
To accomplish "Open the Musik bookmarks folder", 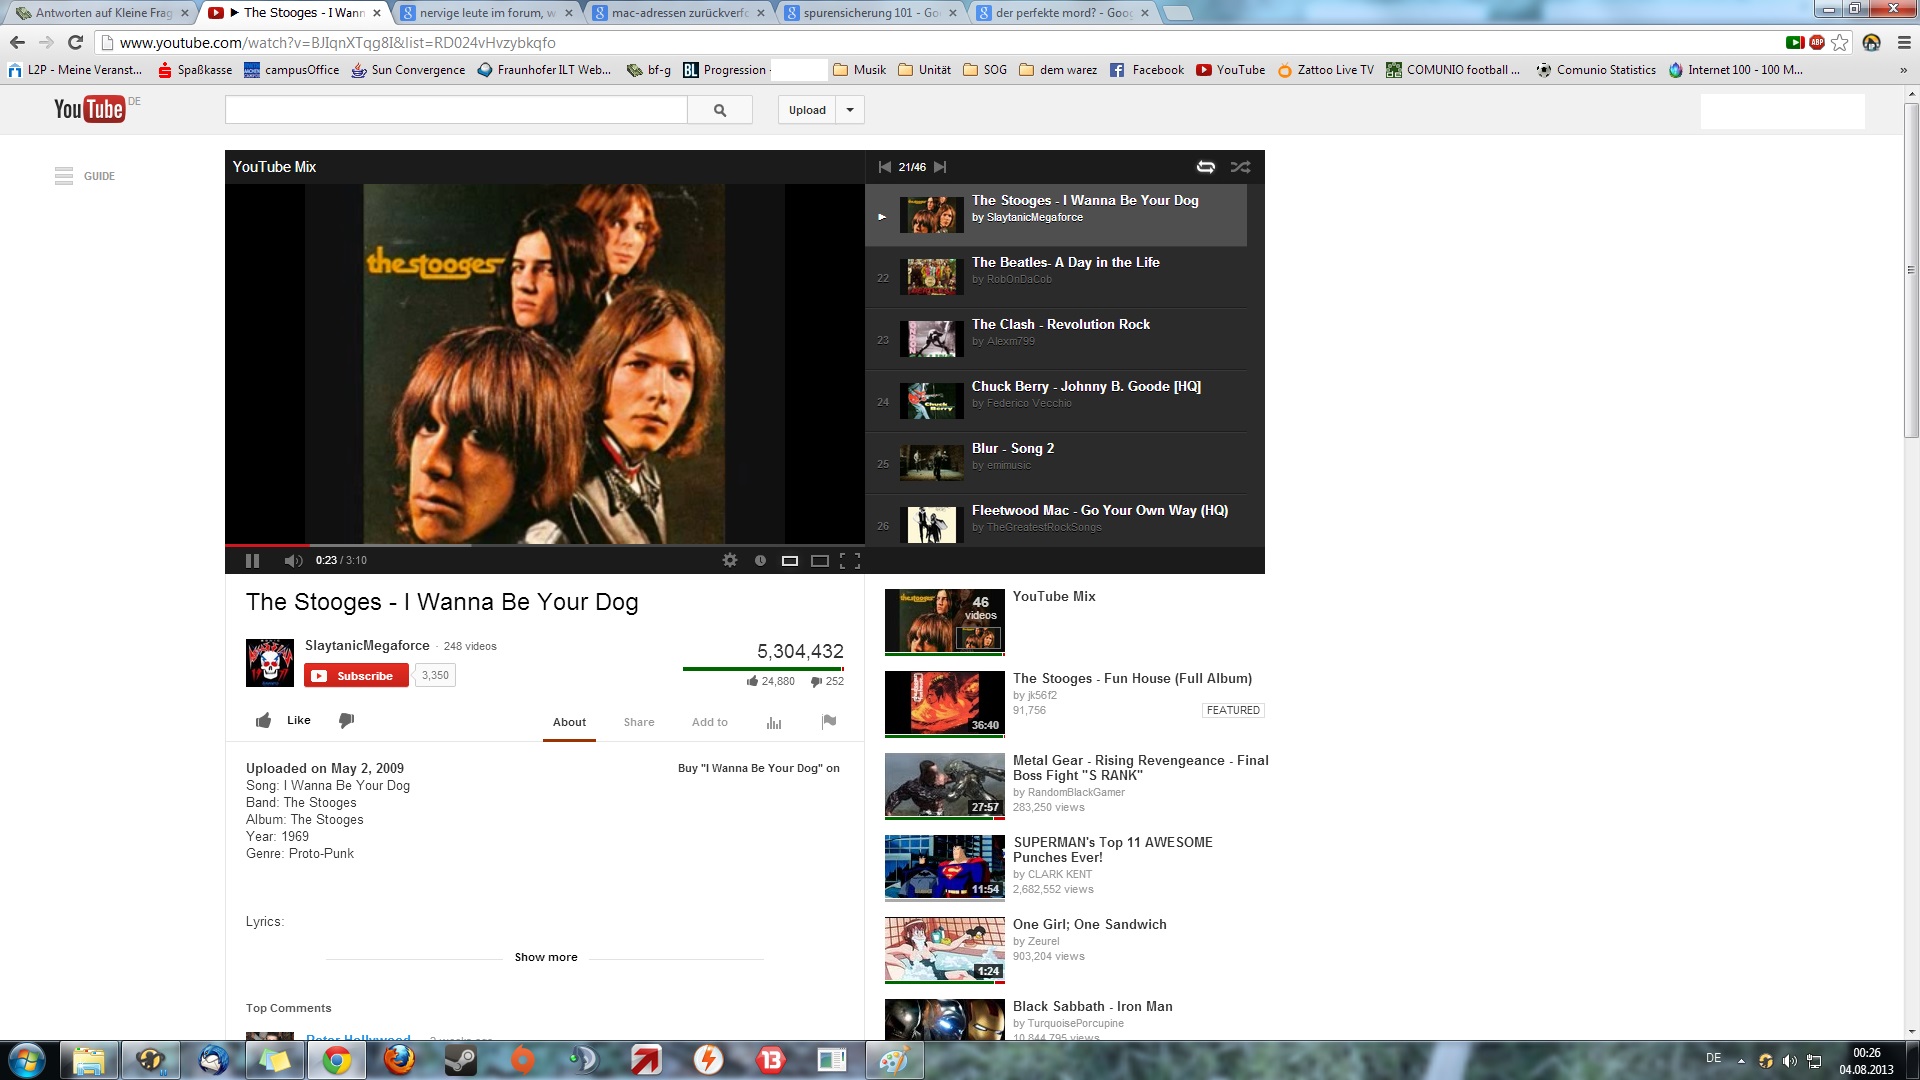I will pyautogui.click(x=860, y=70).
